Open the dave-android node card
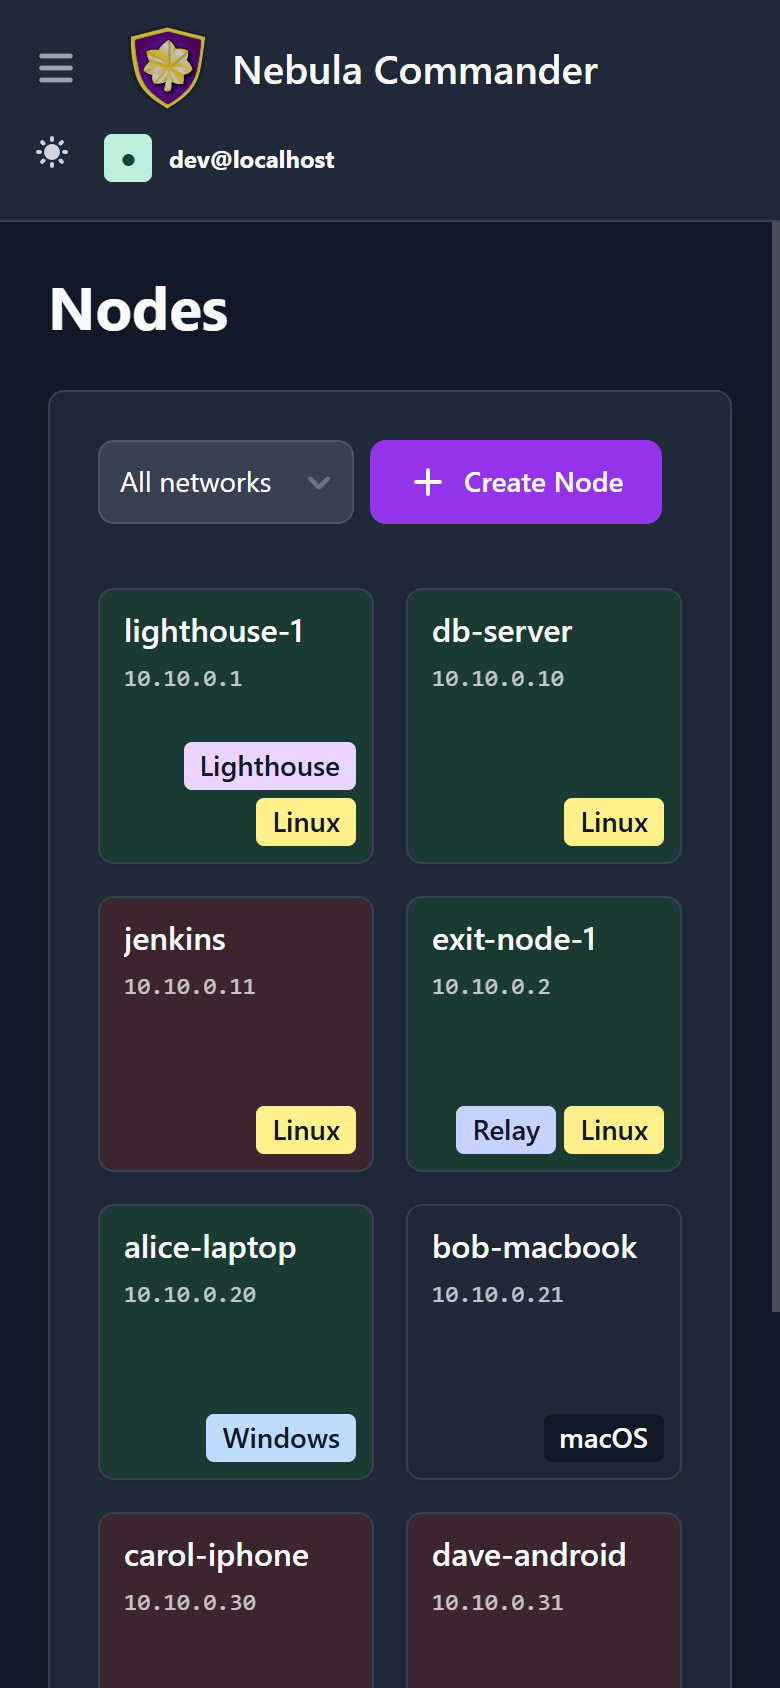The image size is (780, 1688). tap(544, 1600)
